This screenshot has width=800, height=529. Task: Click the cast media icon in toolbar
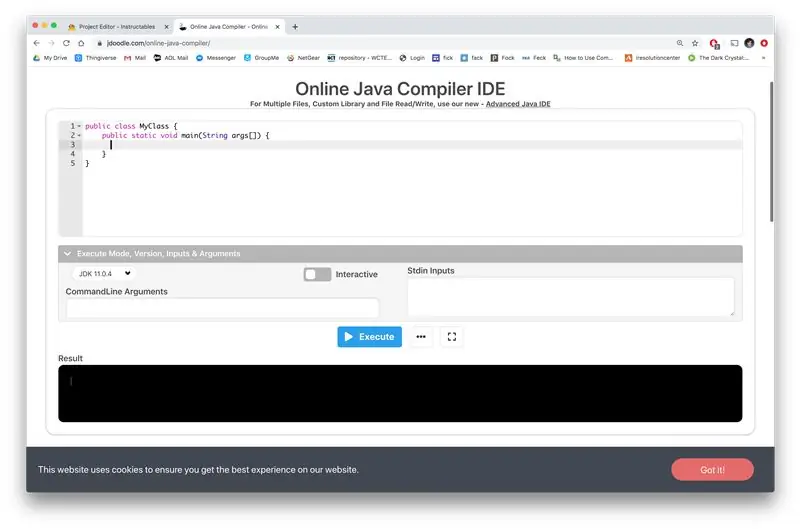coord(734,43)
